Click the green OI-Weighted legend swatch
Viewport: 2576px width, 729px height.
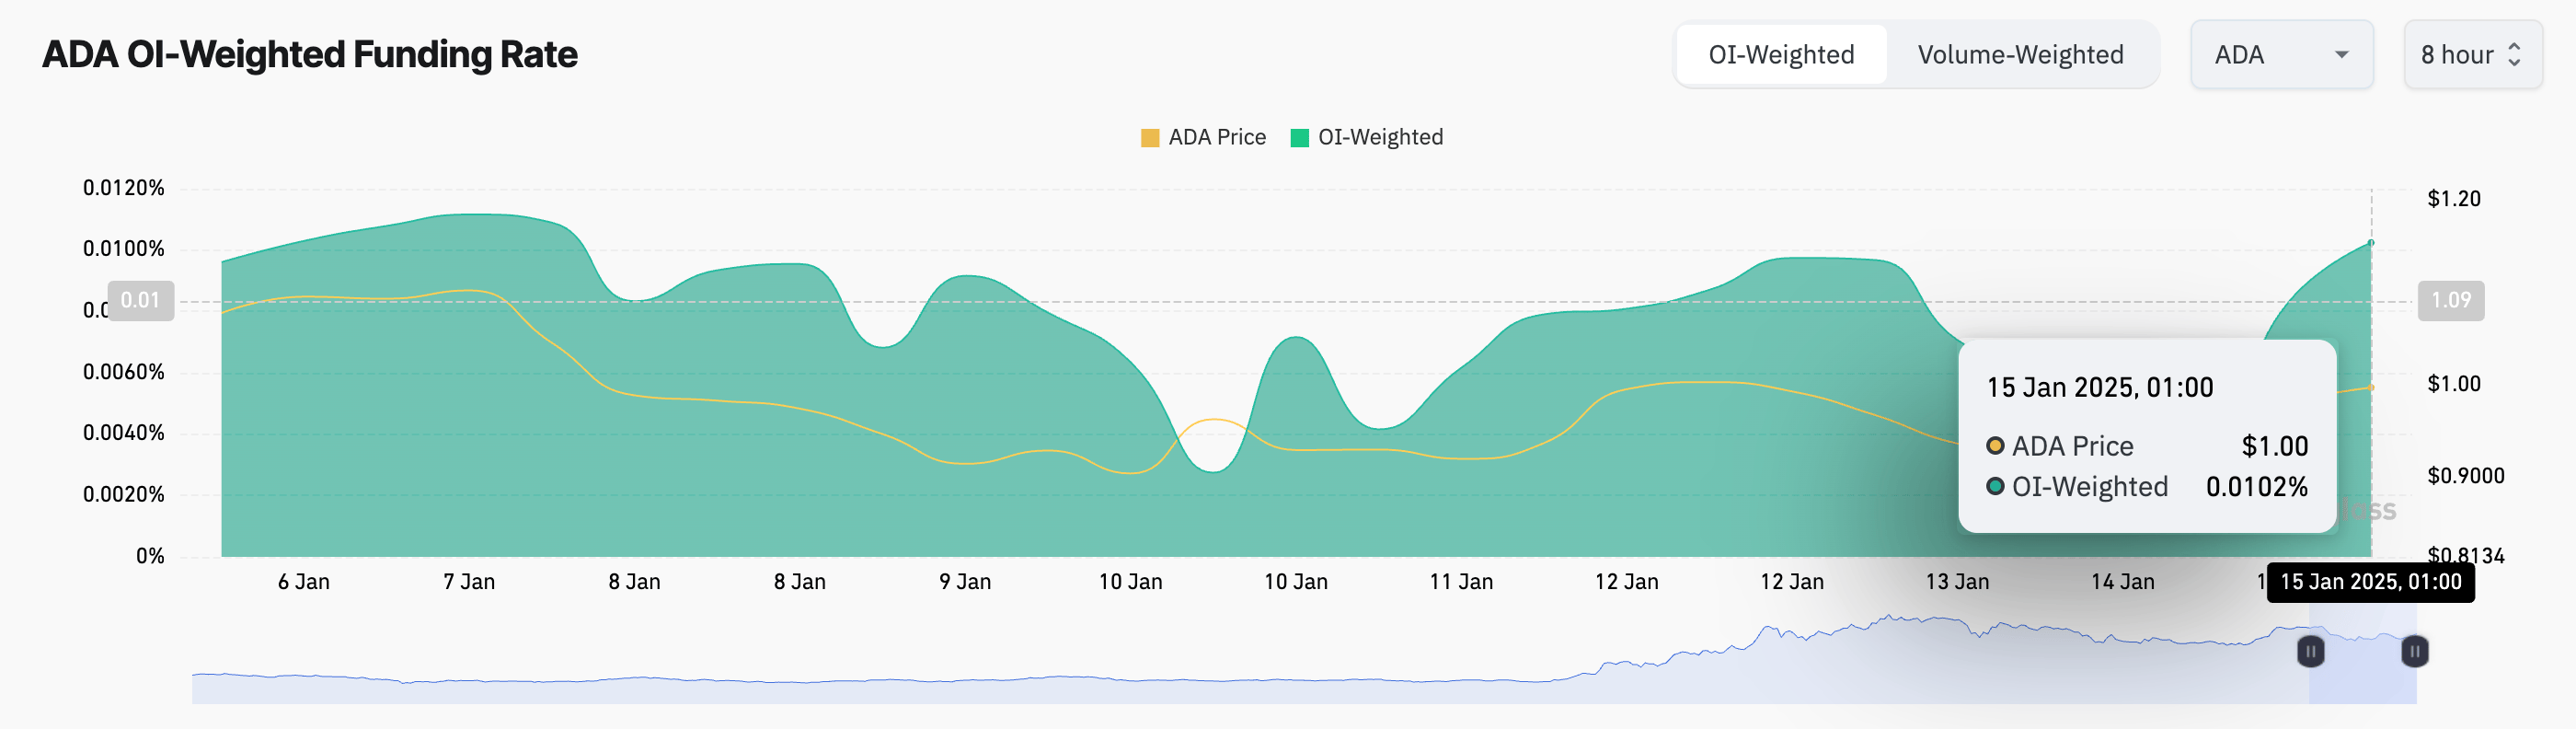(x=1299, y=138)
